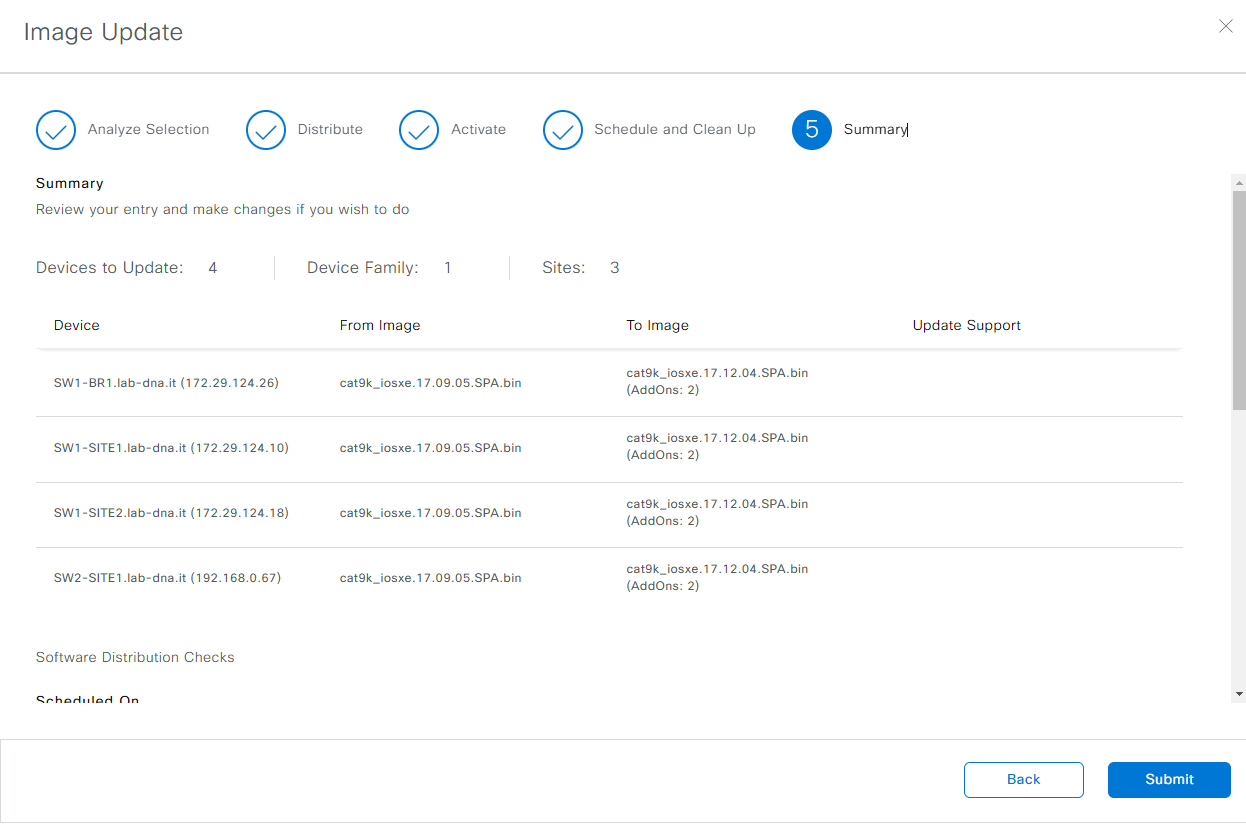Viewport: 1246px width, 840px height.
Task: Click the To Image value for SW1-SITE1
Action: point(718,446)
